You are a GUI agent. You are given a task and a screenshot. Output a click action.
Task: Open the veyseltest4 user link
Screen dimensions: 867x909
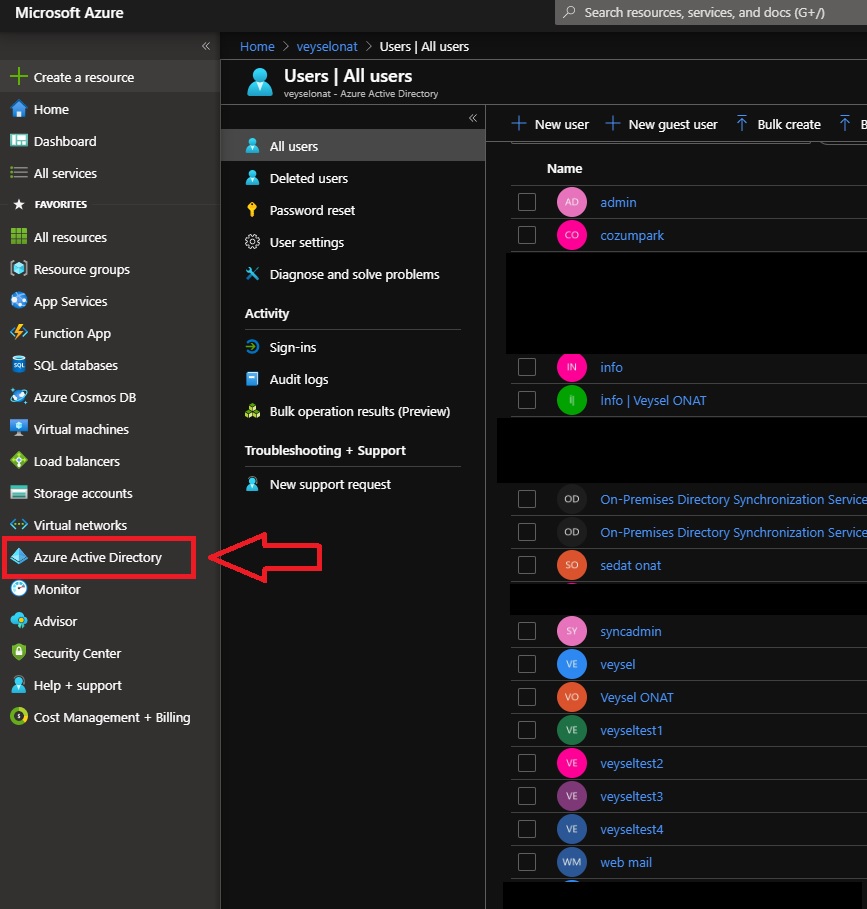click(631, 830)
